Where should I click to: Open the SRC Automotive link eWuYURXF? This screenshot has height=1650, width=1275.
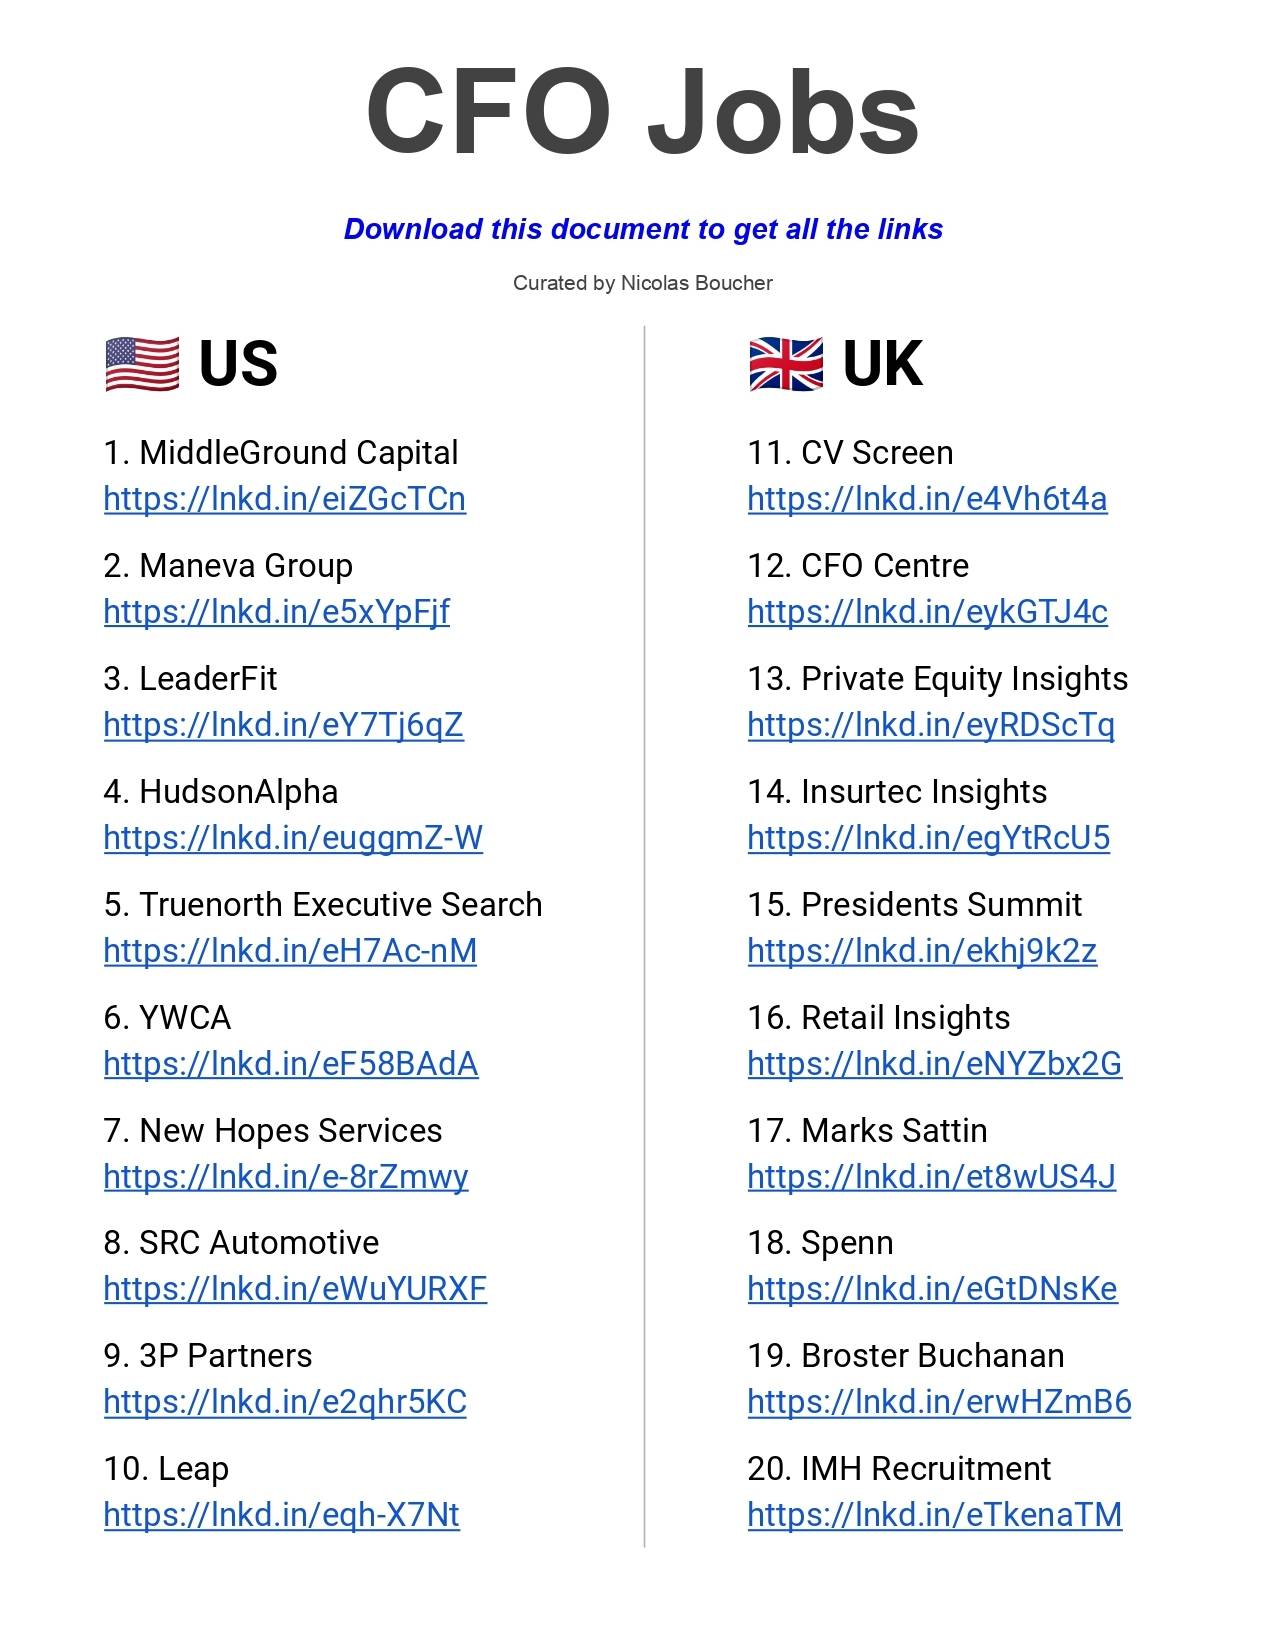point(295,1288)
